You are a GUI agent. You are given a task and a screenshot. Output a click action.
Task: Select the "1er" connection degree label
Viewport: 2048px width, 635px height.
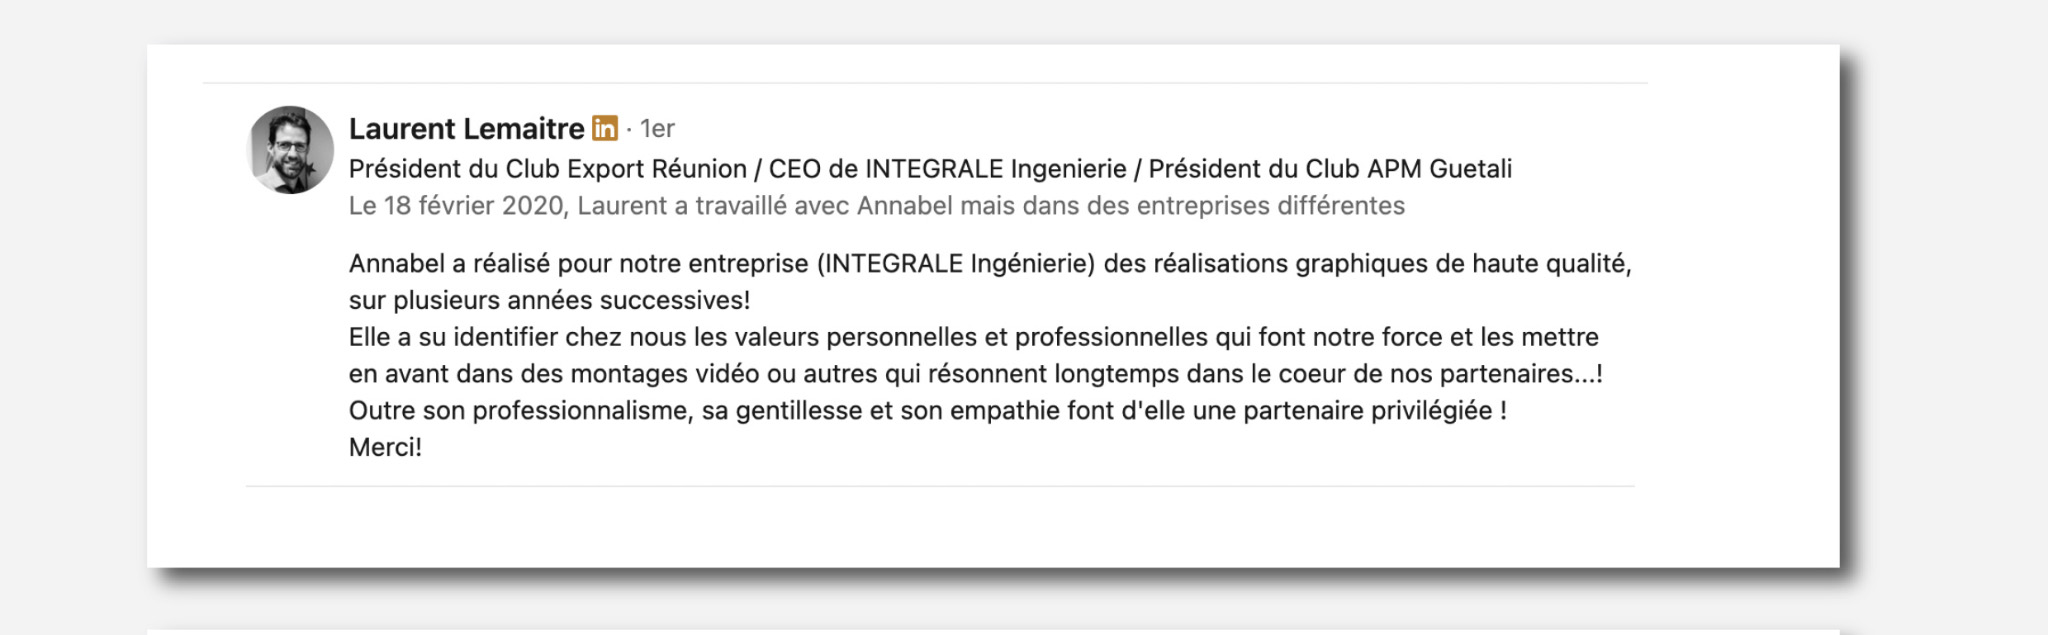(657, 128)
